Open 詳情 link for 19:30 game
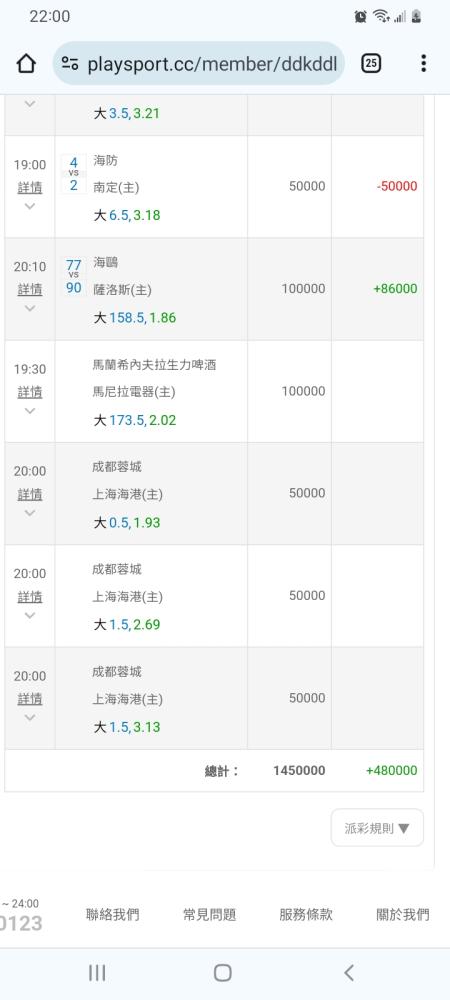450x1000 pixels. point(29,392)
